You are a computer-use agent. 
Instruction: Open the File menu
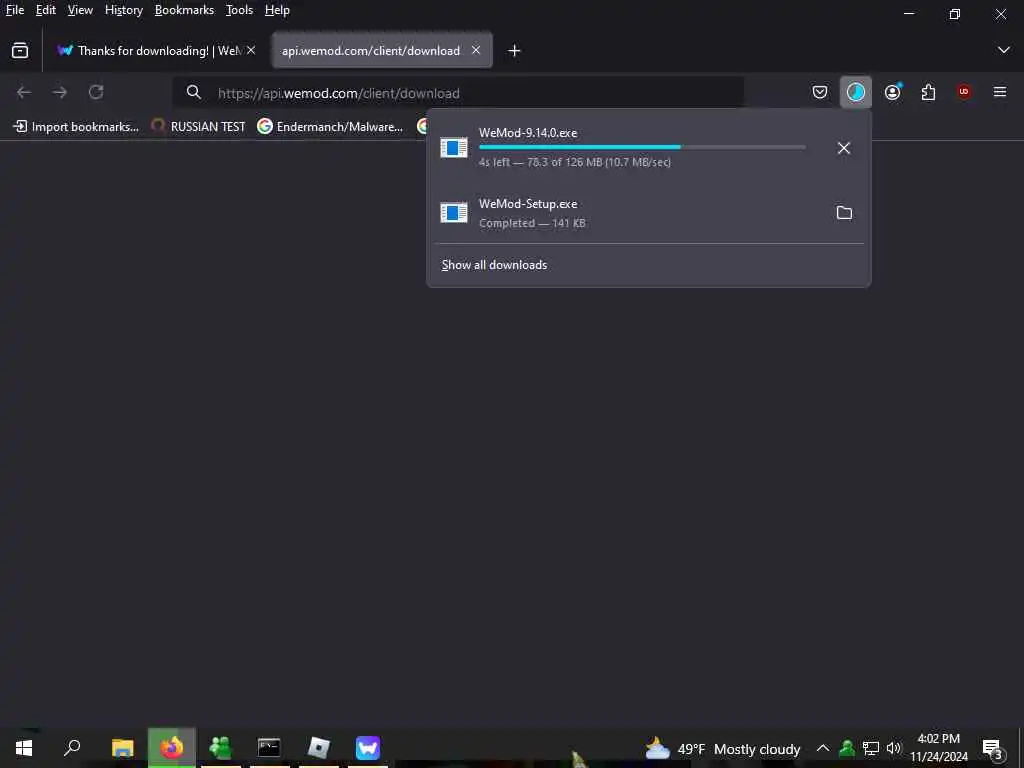[14, 10]
